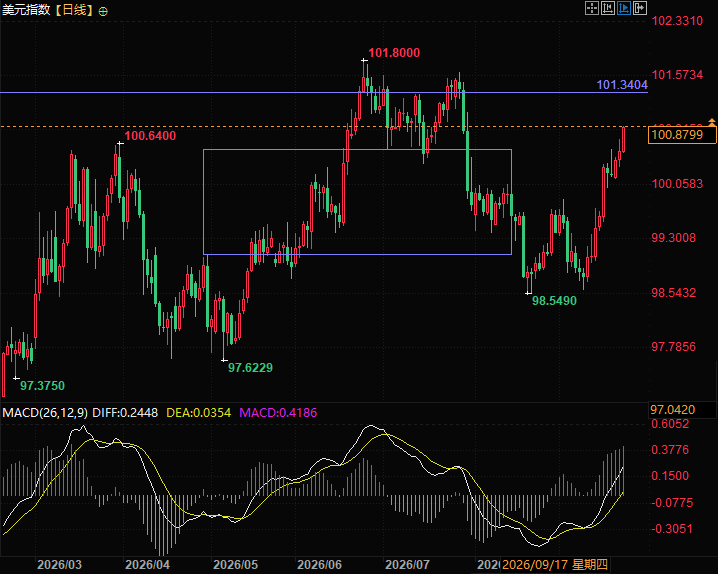Click the 0.6052 MACD axis value
Screen dimensions: 718x574
click(670, 424)
